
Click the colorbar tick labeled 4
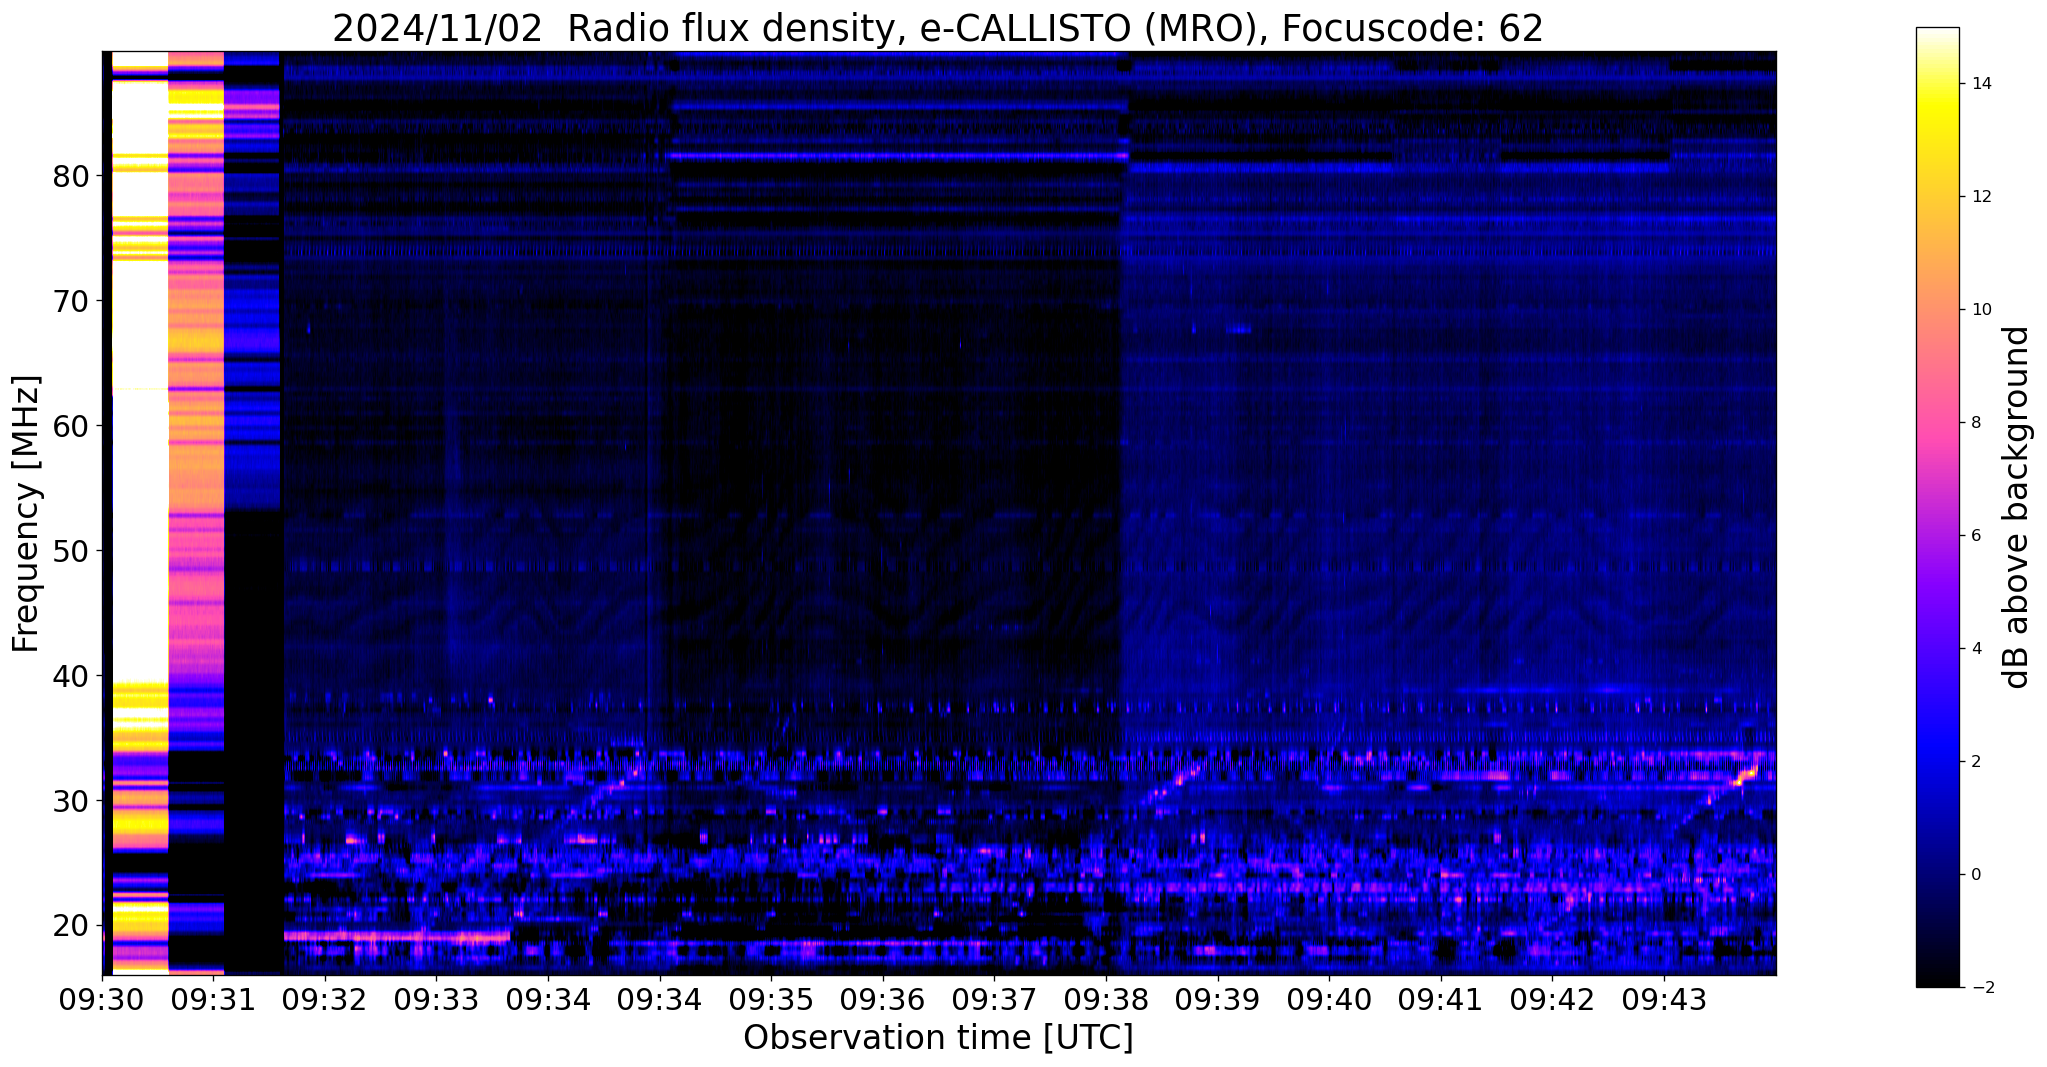click(1974, 649)
